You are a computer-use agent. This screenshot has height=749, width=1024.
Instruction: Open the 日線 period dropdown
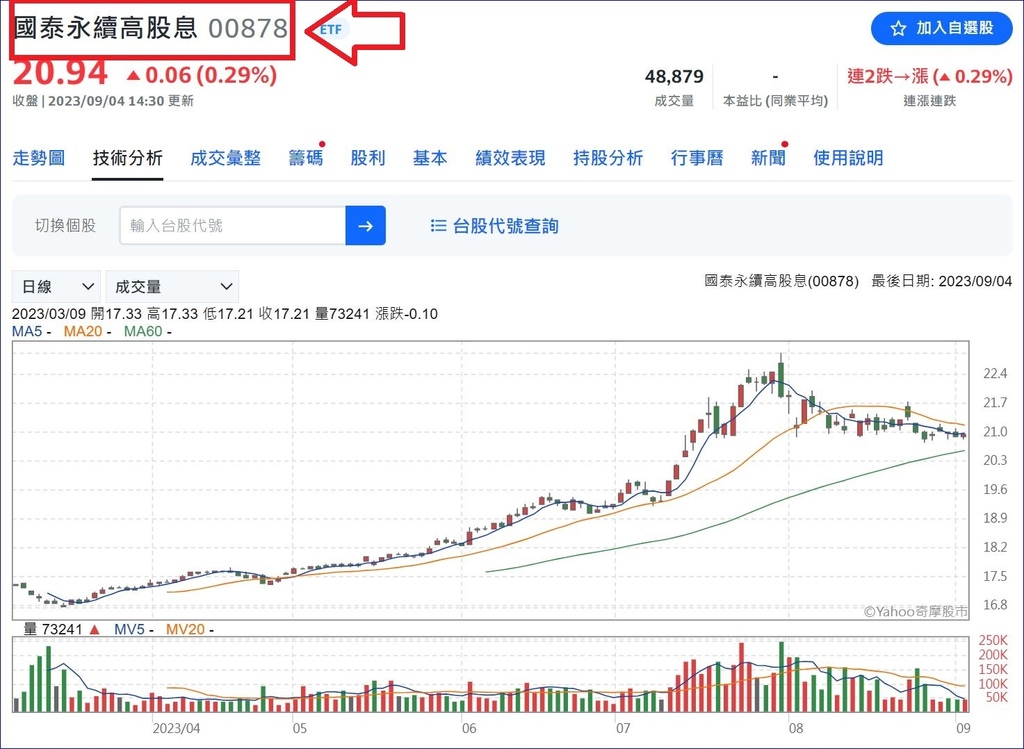point(57,287)
